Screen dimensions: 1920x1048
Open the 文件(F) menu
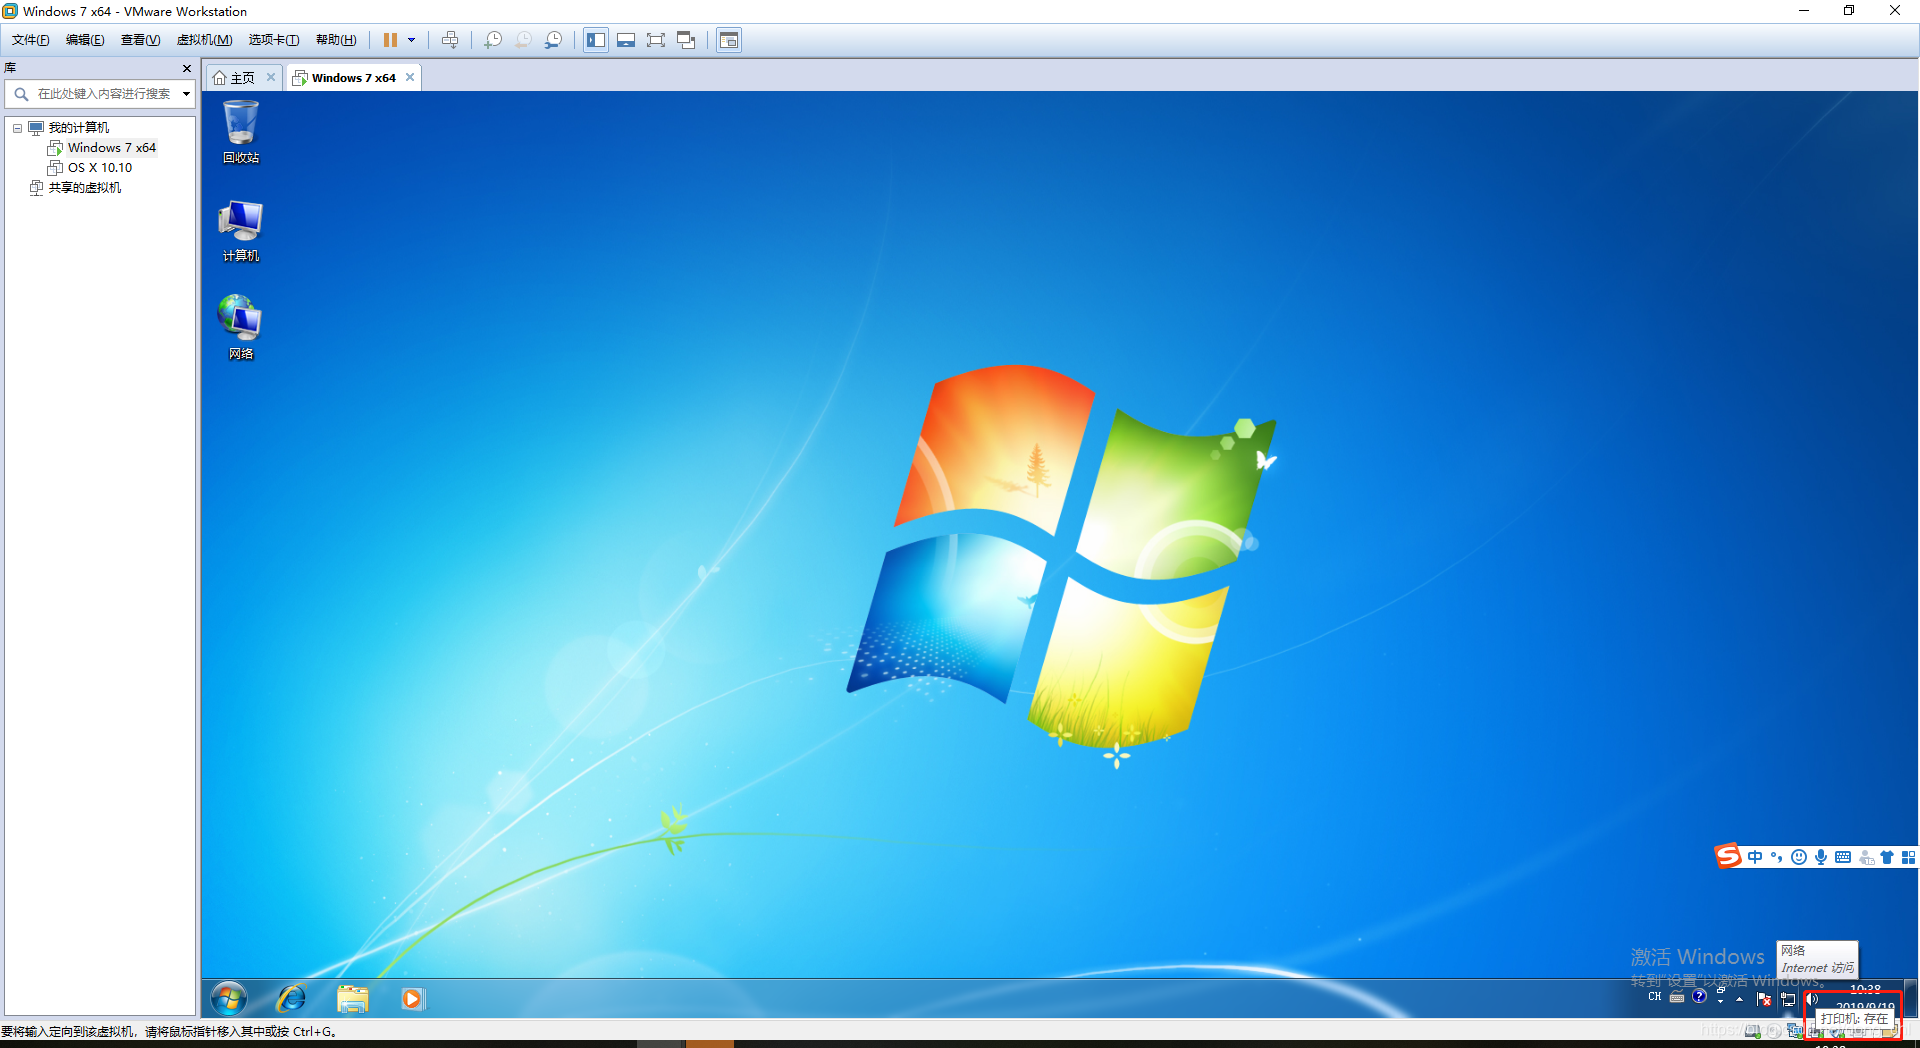[x=30, y=40]
